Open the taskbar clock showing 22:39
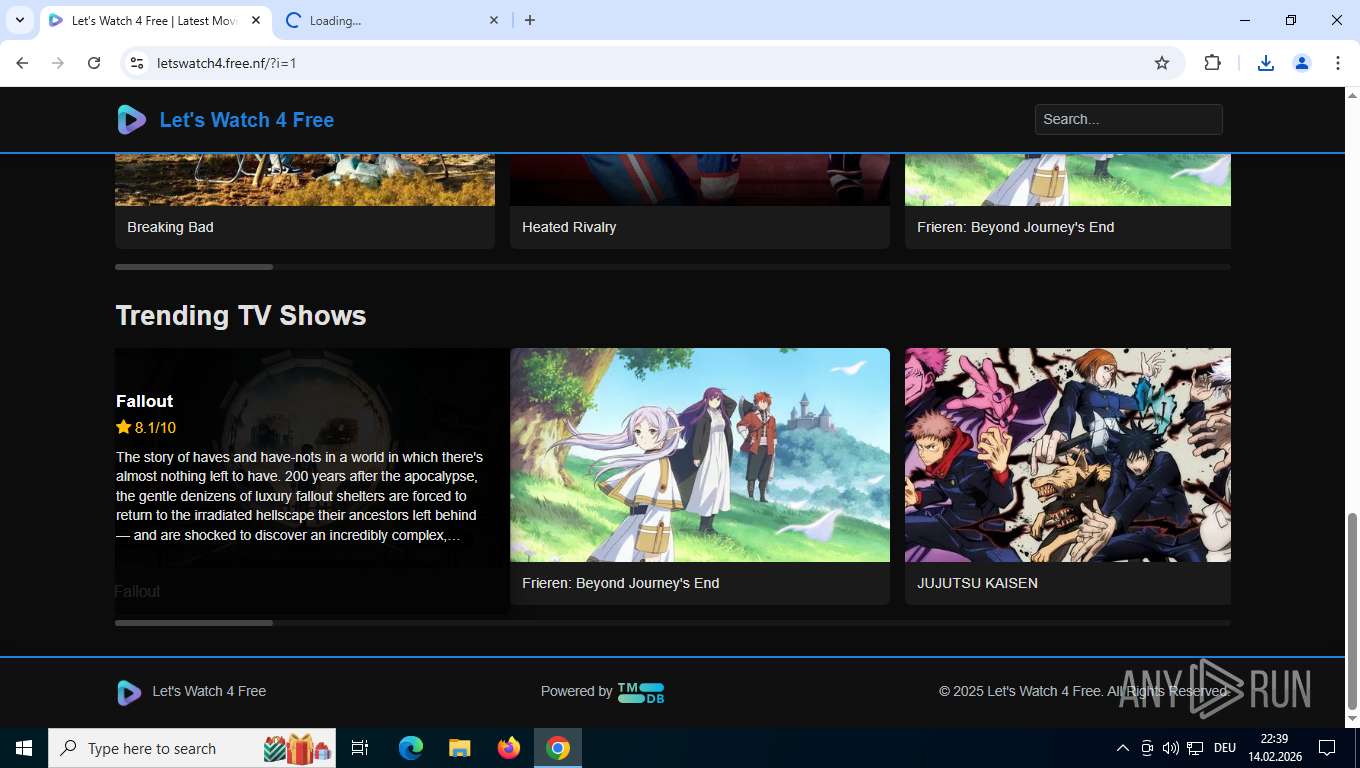 (x=1274, y=748)
